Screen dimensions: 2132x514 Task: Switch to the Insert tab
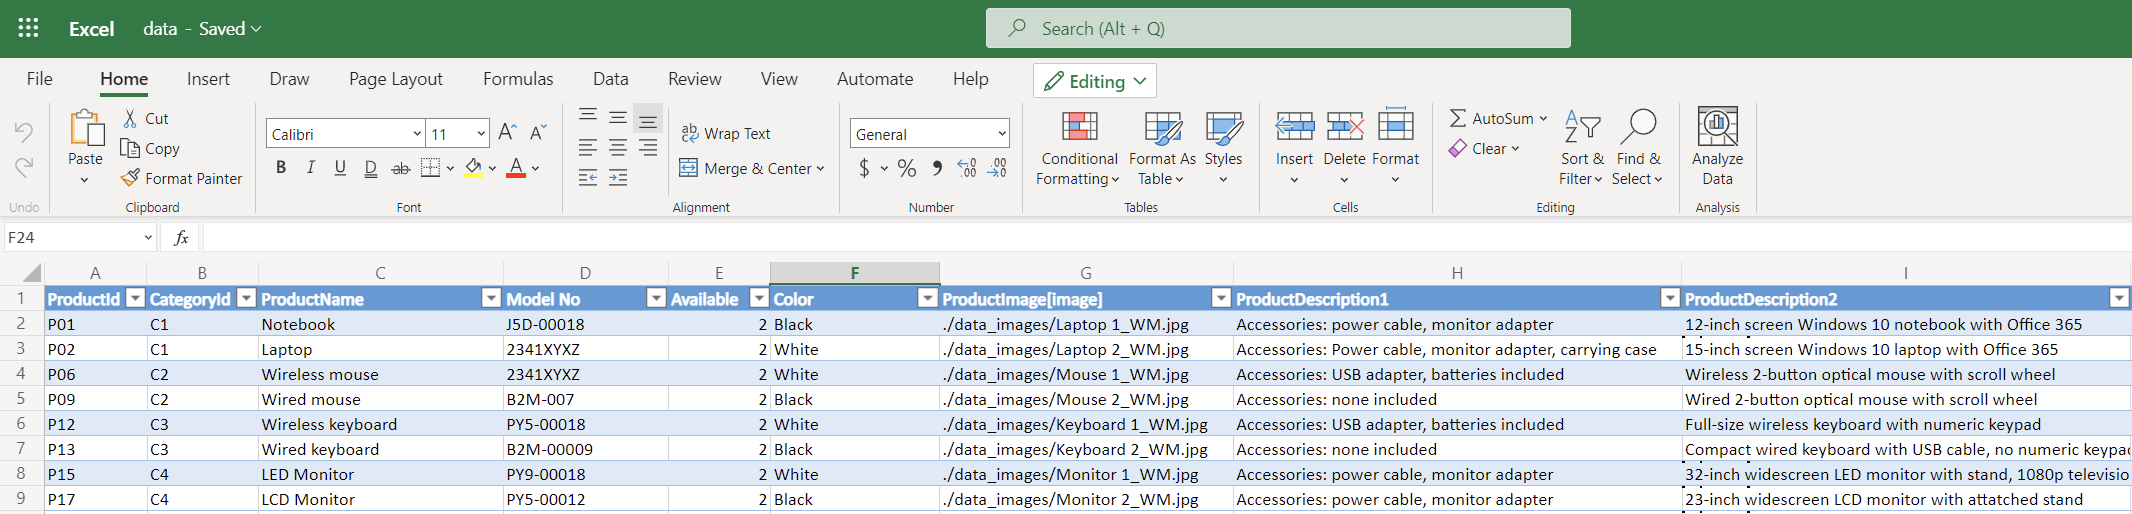click(208, 79)
